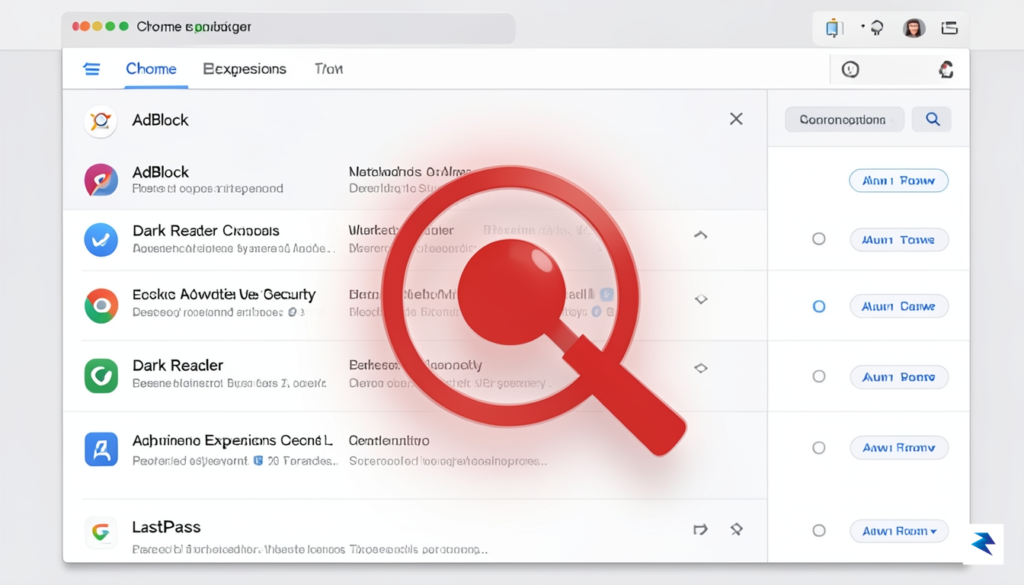Select the AdBlock list row title
The width and height of the screenshot is (1024, 585).
161,172
